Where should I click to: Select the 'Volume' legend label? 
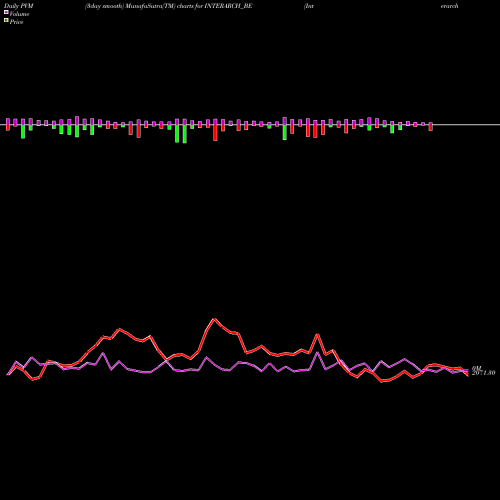(19, 14)
